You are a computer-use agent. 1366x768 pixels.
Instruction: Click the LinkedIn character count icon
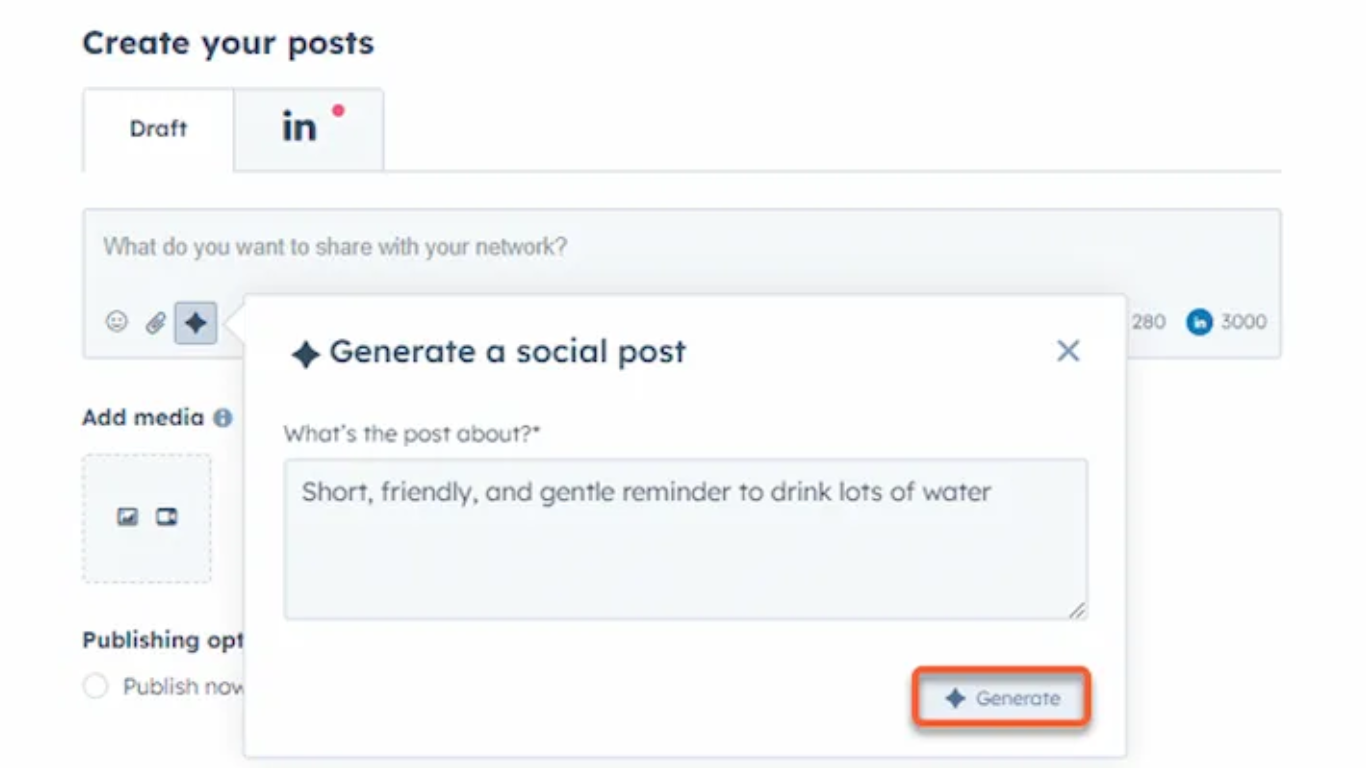coord(1199,322)
